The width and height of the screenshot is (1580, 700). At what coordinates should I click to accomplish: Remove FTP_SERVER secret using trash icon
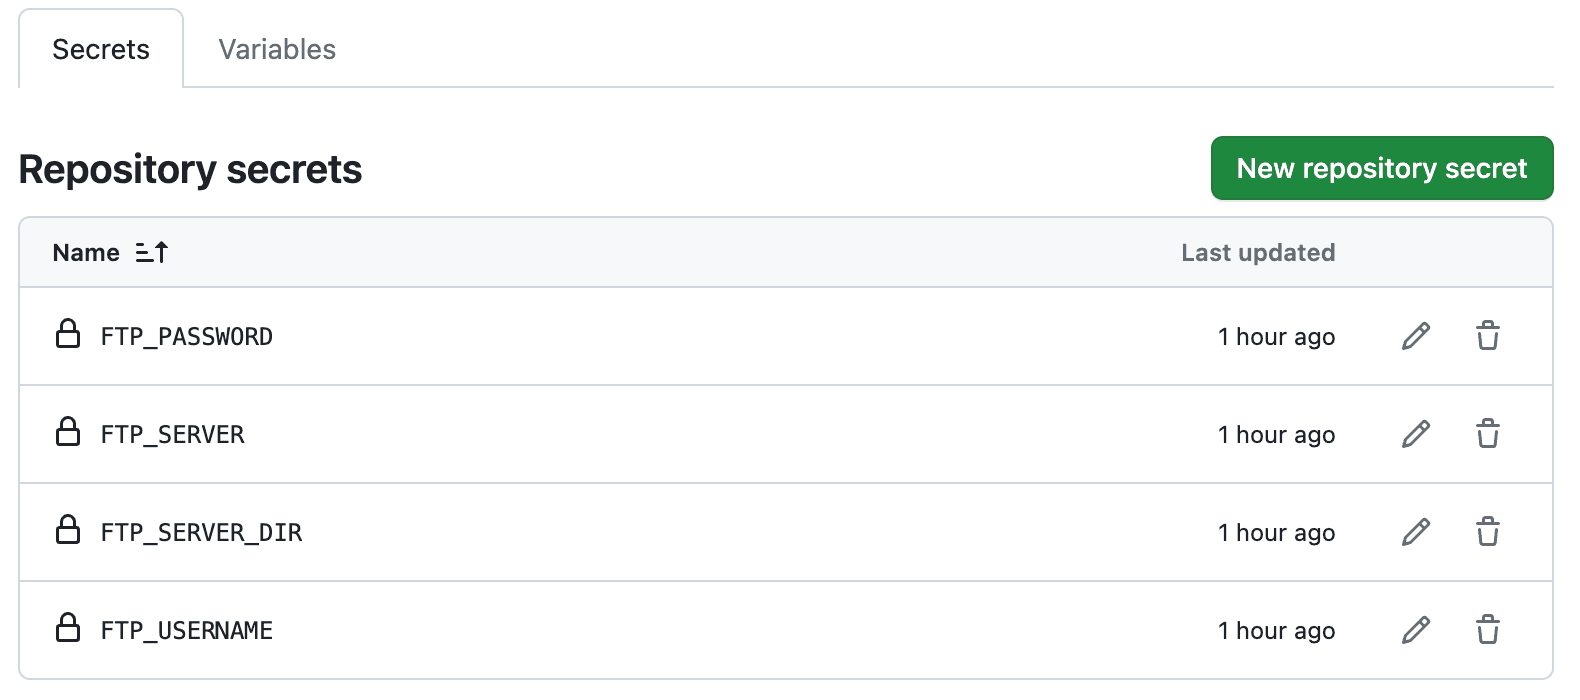point(1488,434)
